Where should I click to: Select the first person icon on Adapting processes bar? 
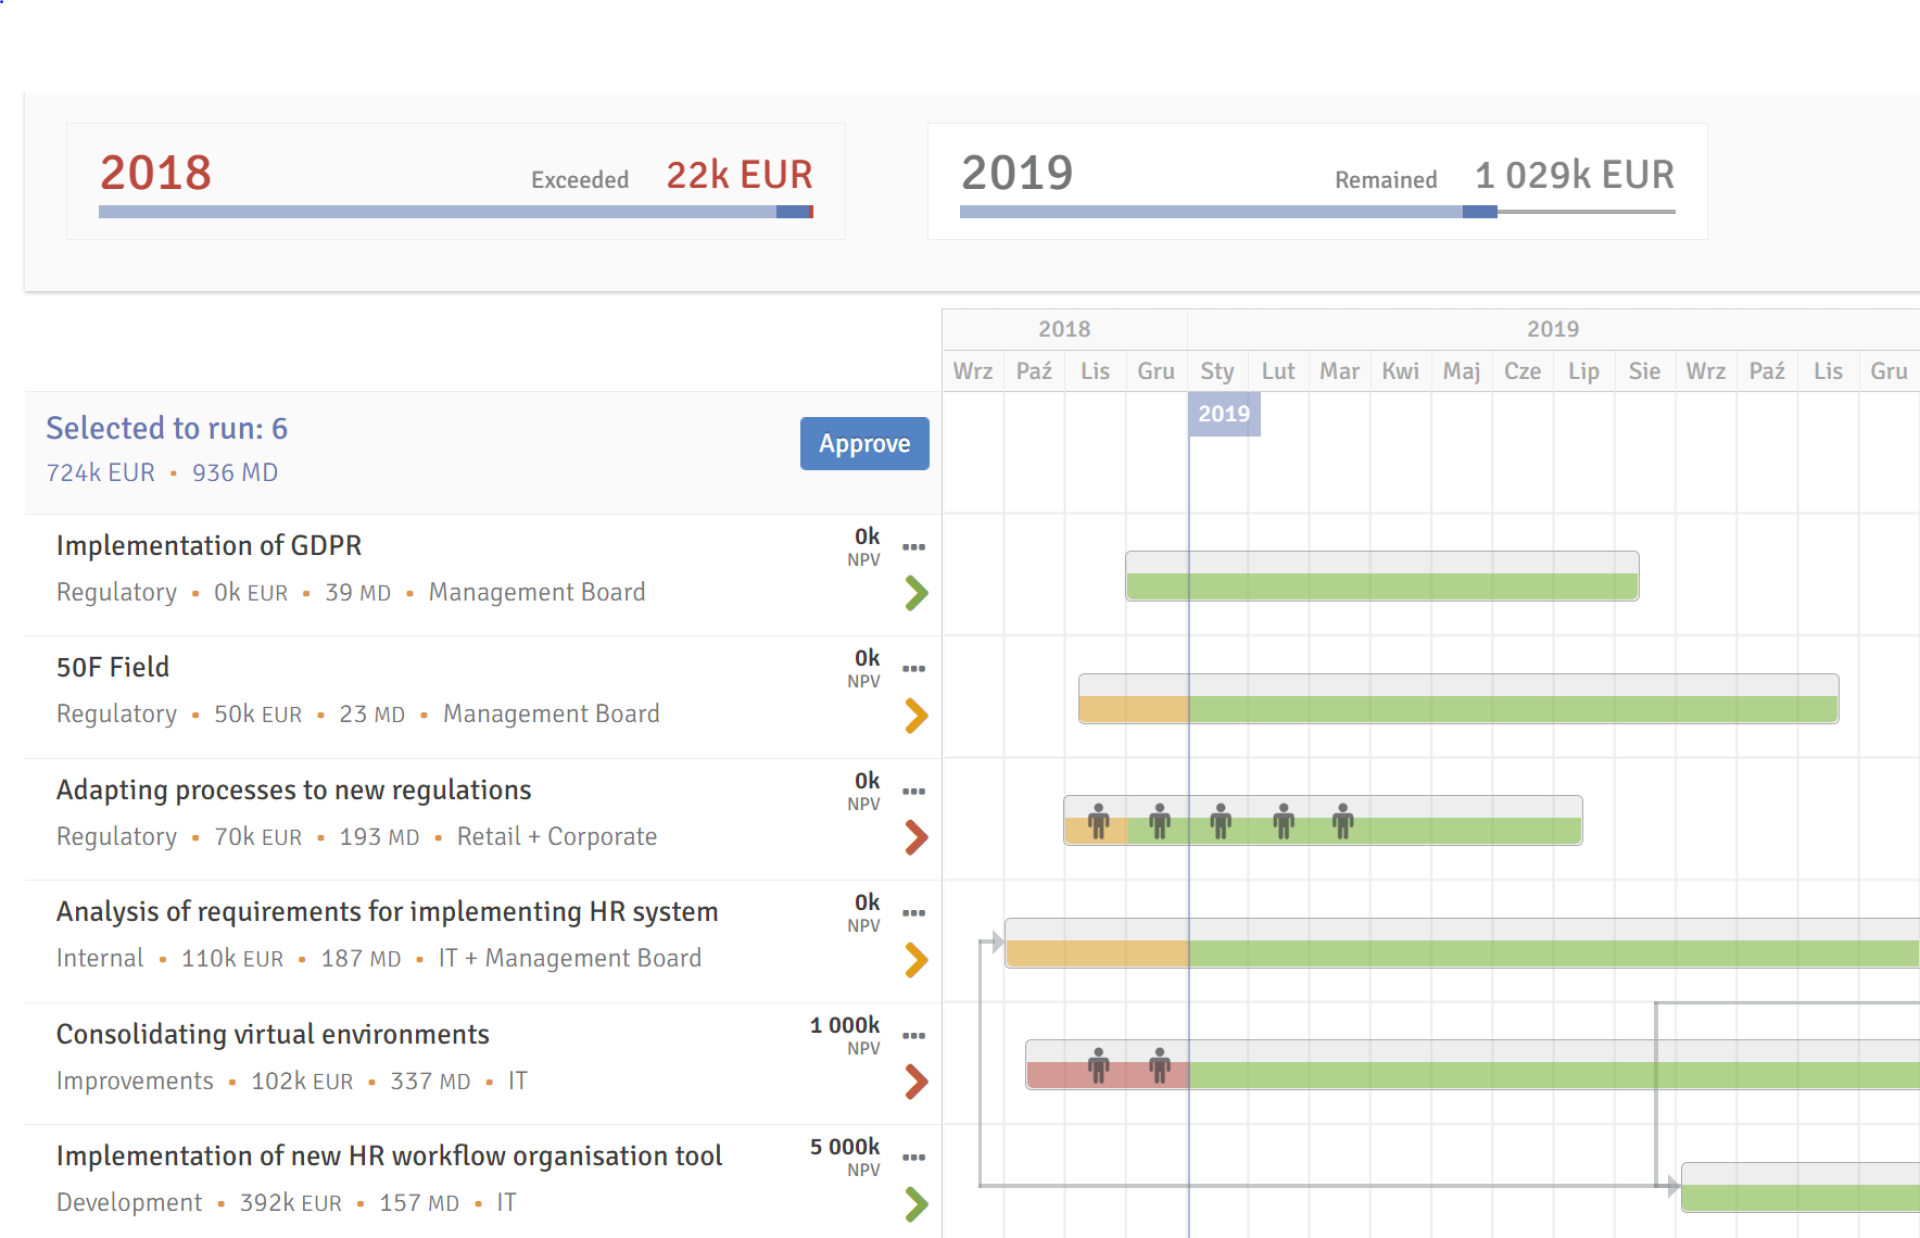point(1098,820)
